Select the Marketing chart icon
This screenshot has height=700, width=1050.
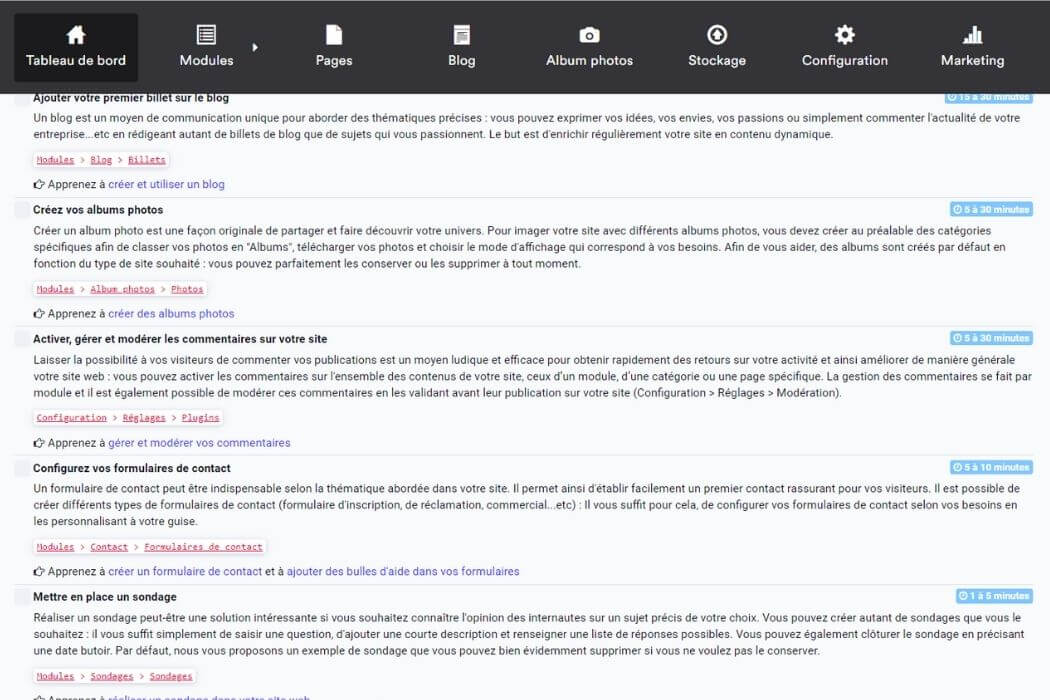click(971, 33)
